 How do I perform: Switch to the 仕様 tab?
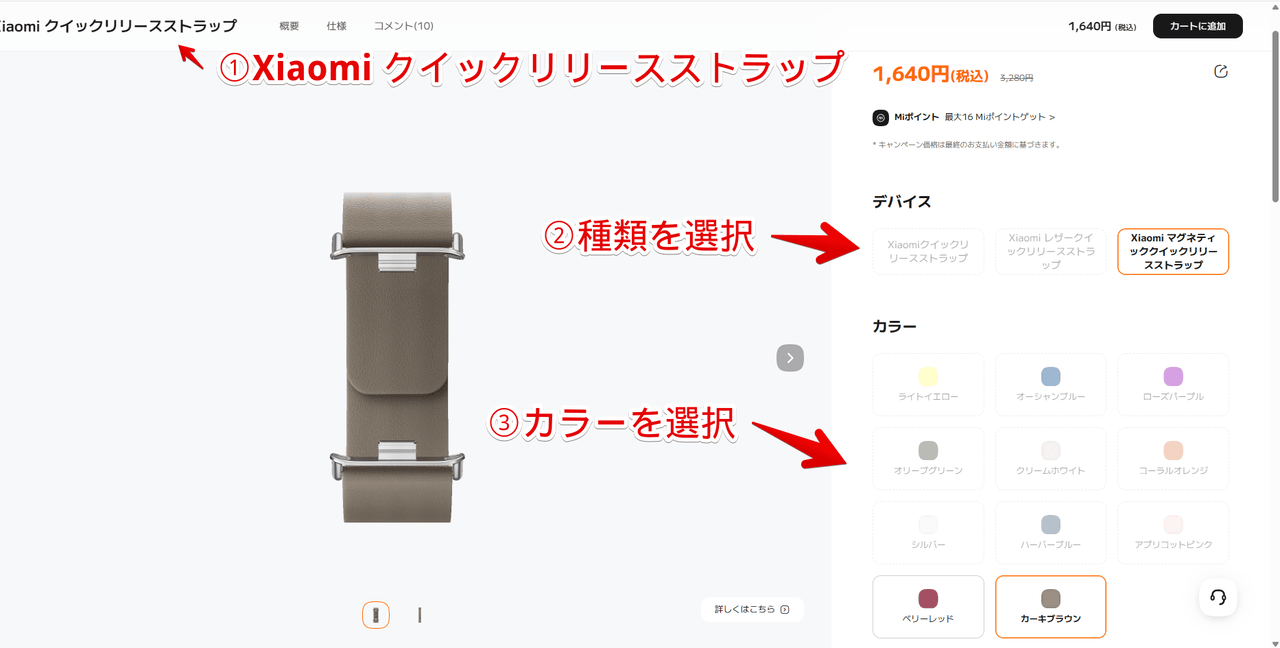[337, 26]
